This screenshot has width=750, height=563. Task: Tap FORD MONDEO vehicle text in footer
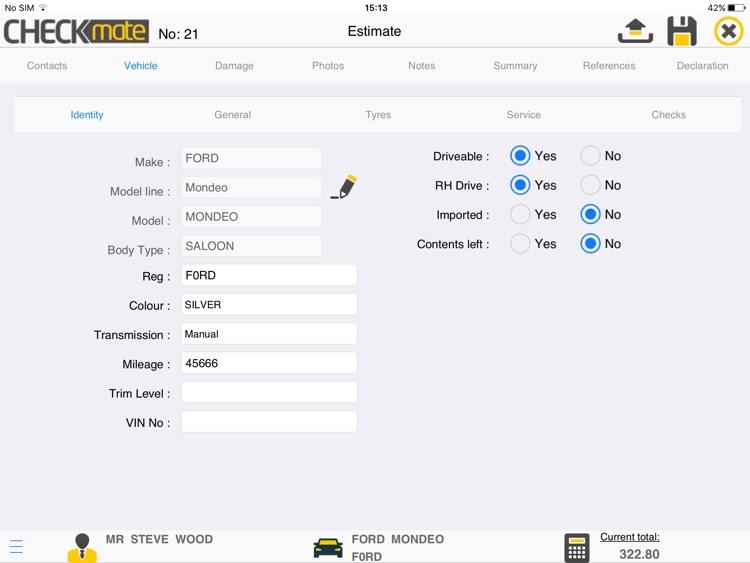(x=398, y=539)
